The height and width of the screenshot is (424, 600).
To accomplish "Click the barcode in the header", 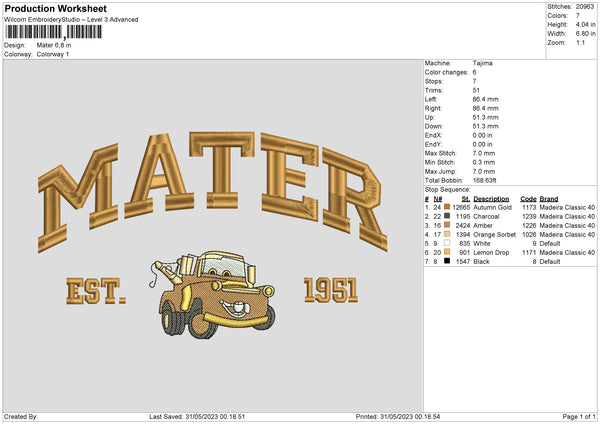I will (54, 32).
